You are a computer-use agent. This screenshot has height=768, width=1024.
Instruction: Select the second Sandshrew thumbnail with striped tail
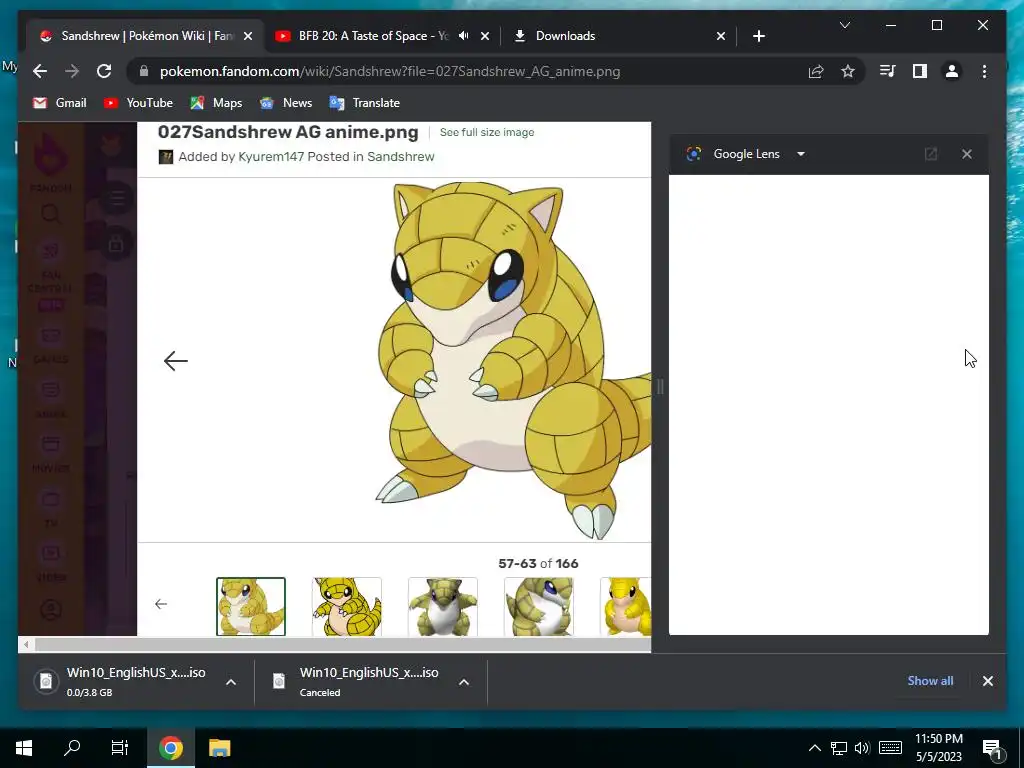click(x=347, y=606)
